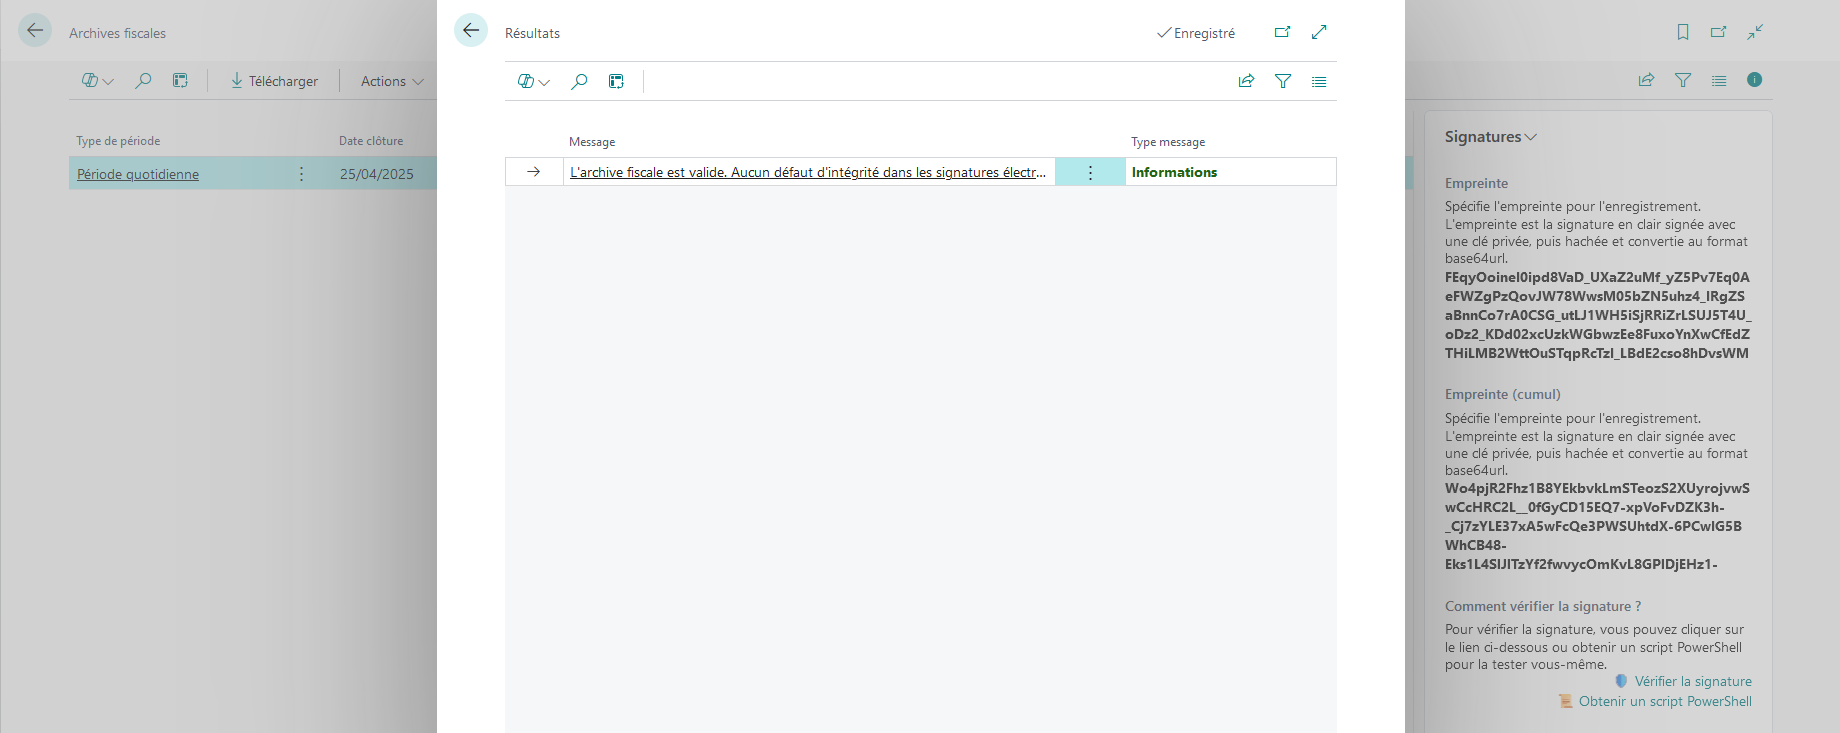Open the archive fiscale valide message
This screenshot has width=1840, height=733.
808,172
